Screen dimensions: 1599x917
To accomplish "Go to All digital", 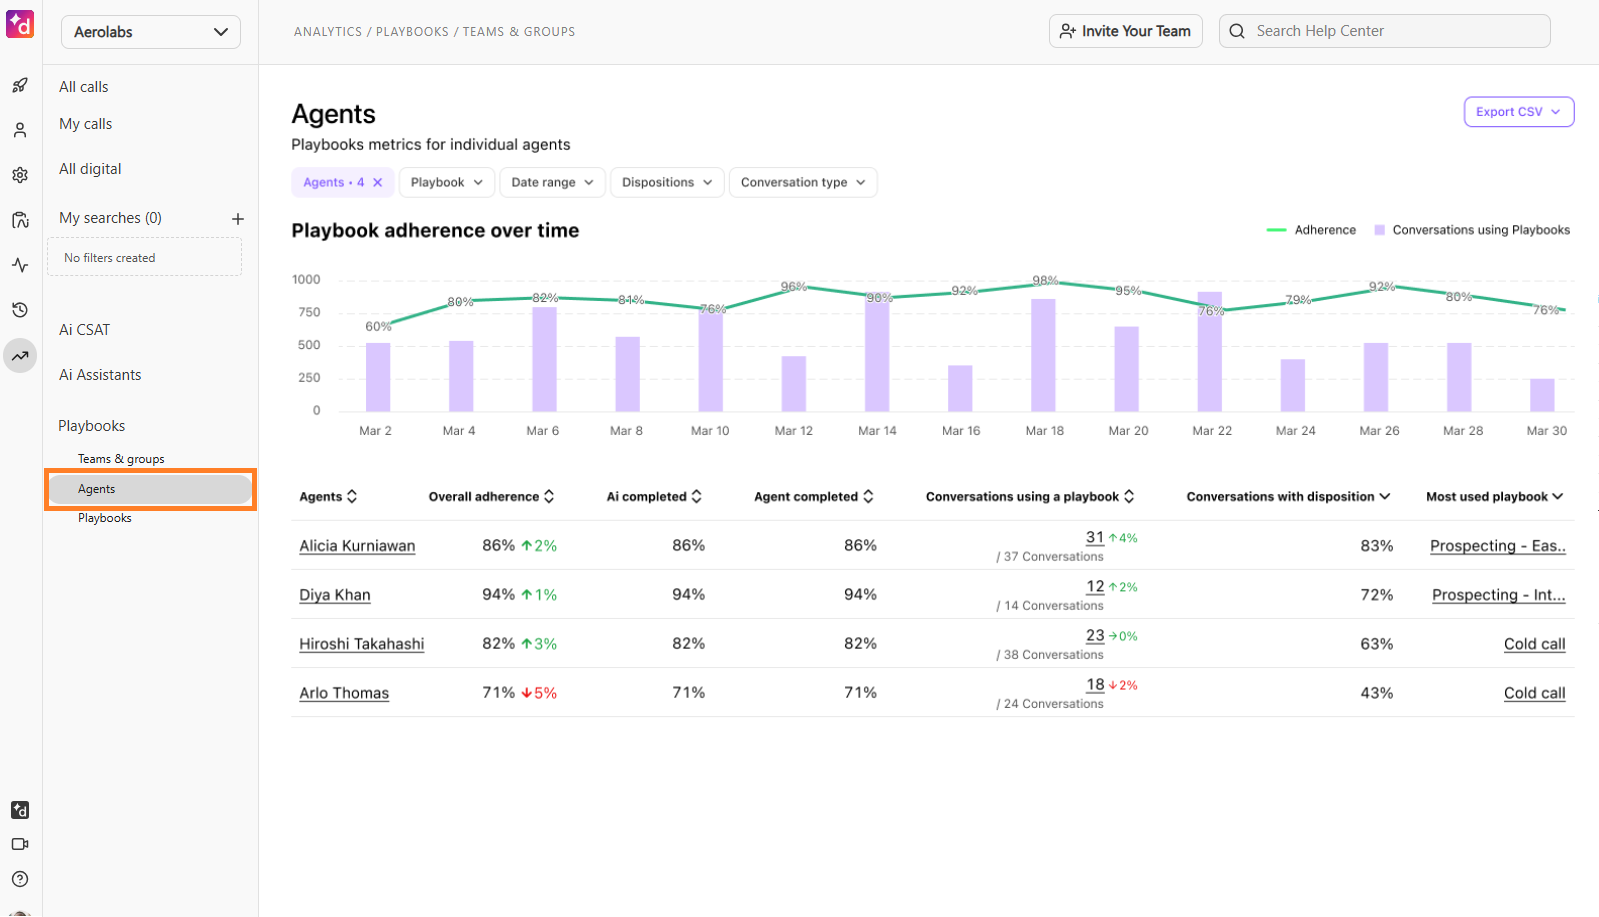I will pos(90,169).
